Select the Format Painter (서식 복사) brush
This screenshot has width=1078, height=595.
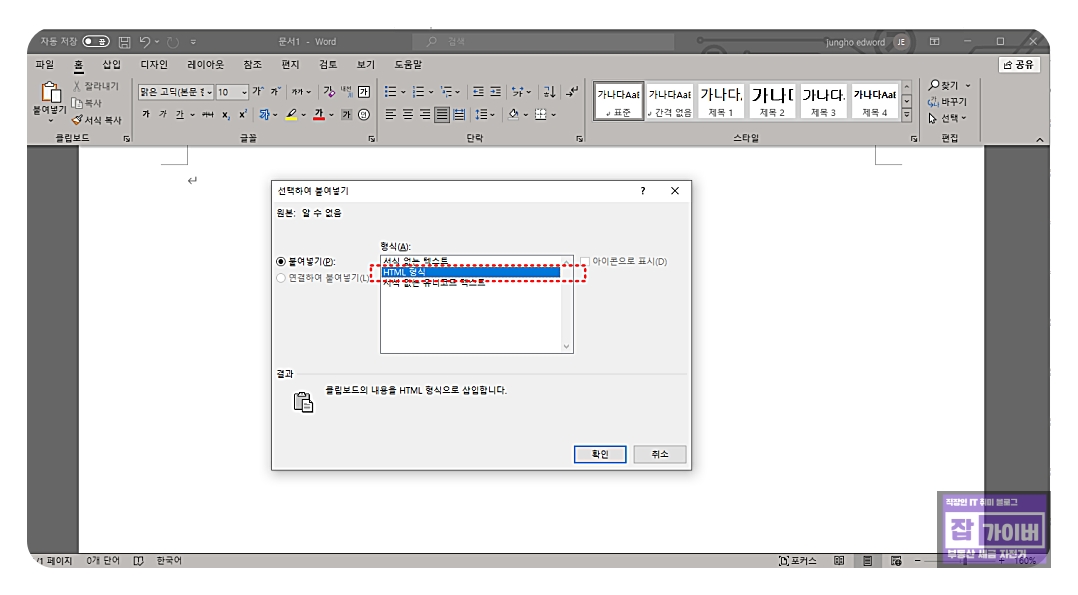pos(77,120)
